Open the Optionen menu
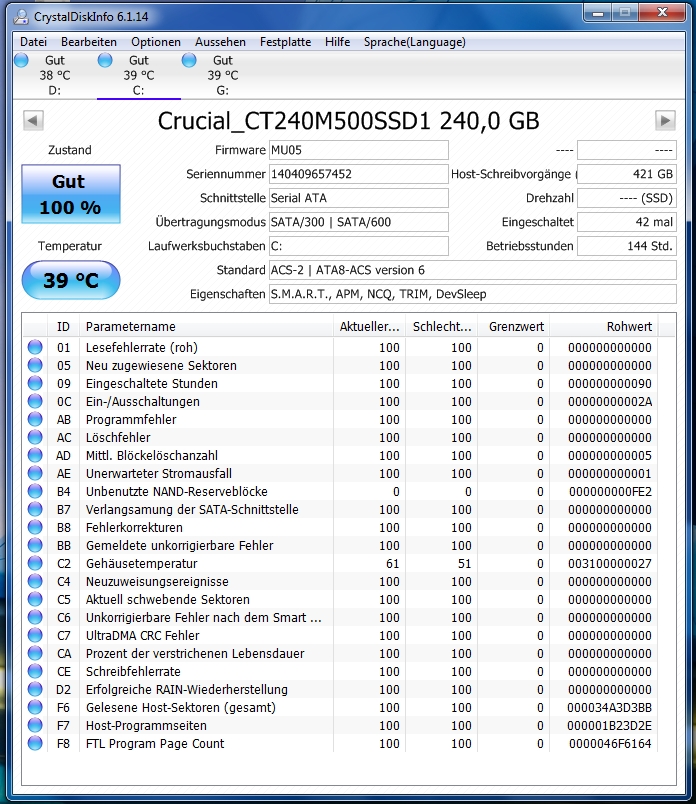The width and height of the screenshot is (696, 804). [x=156, y=42]
